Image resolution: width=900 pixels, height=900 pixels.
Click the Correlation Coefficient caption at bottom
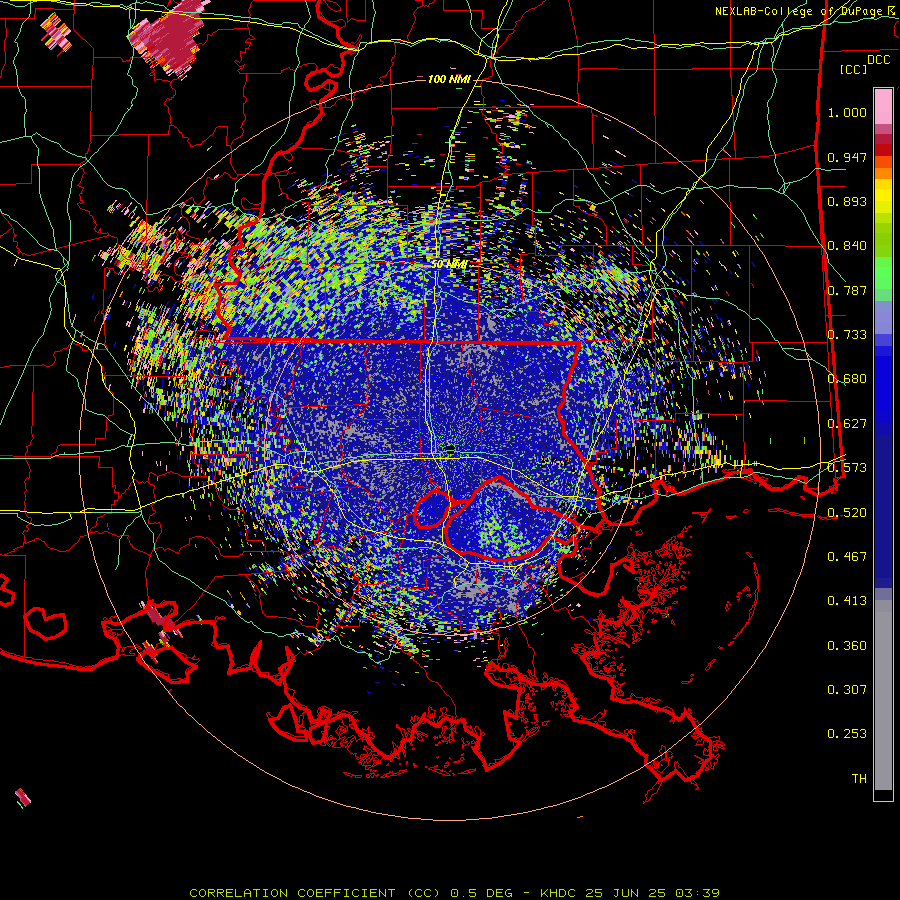point(454,893)
